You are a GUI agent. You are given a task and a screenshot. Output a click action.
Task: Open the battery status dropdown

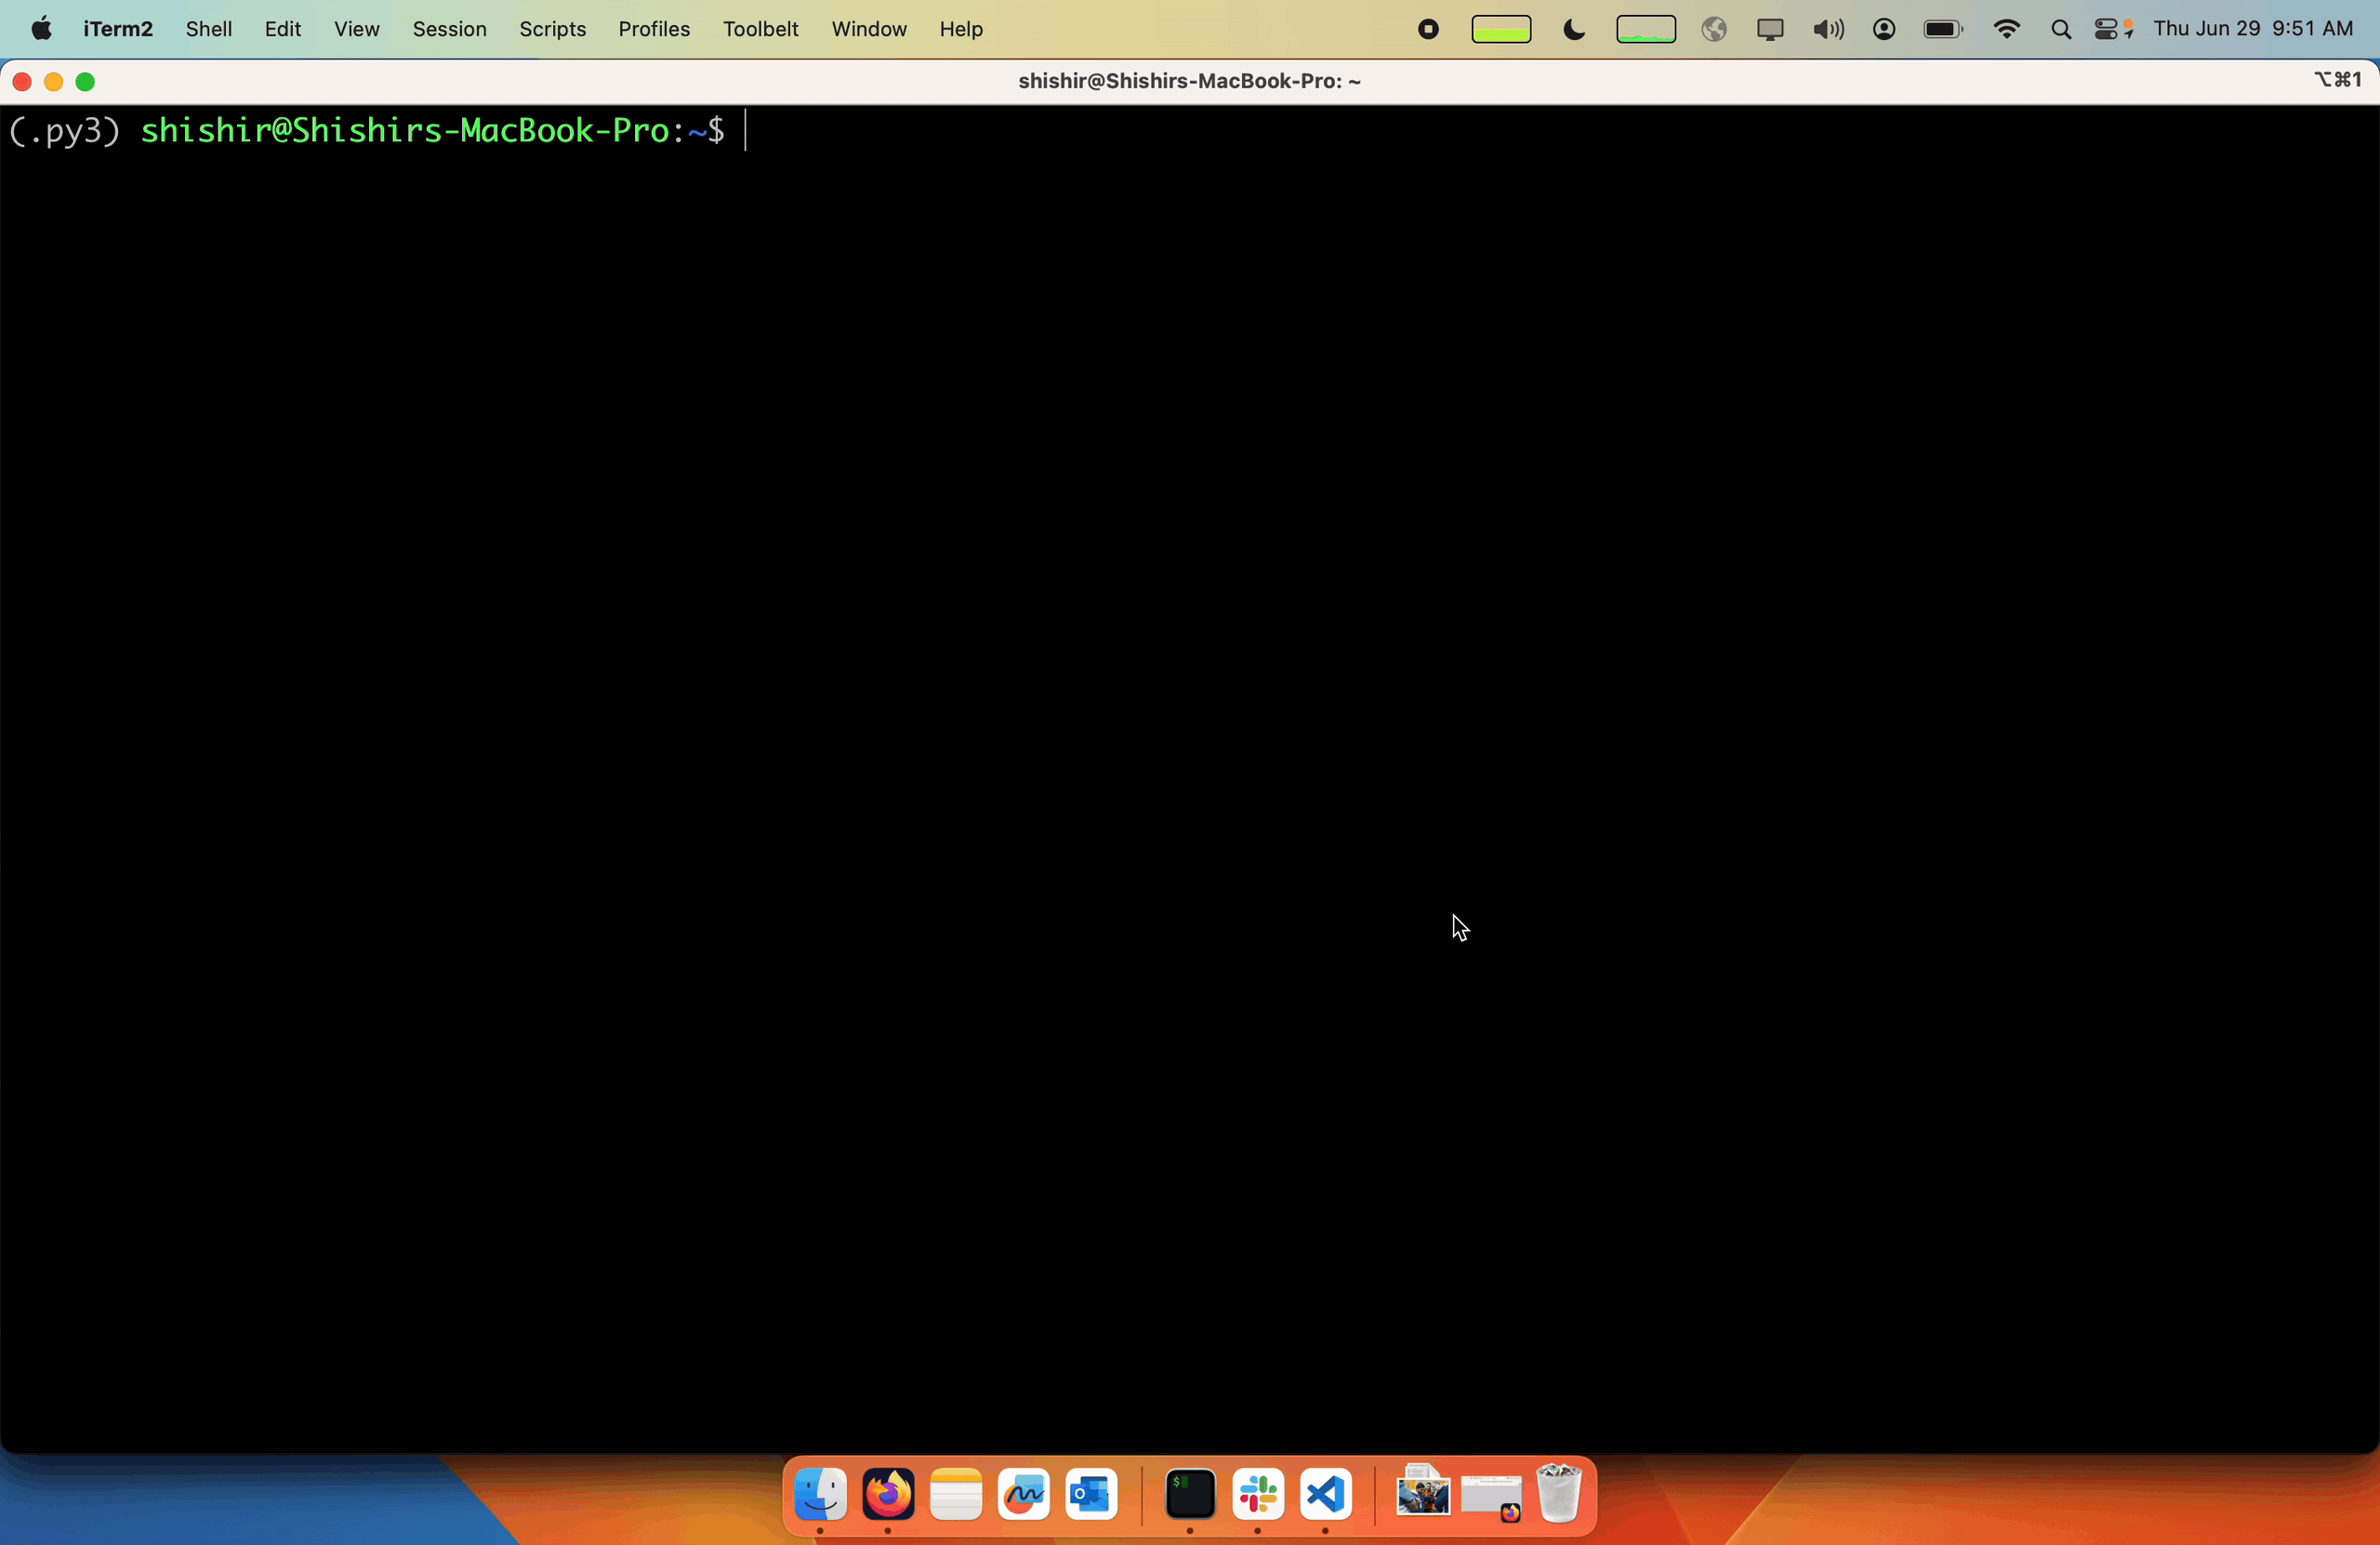point(1941,29)
